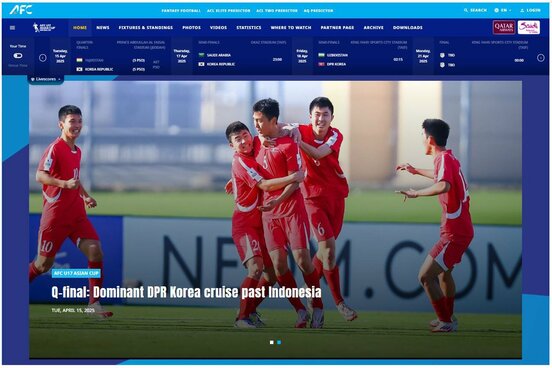
Task: Open the Uzbekistan vs DPR Korea semi-final
Action: click(x=363, y=56)
